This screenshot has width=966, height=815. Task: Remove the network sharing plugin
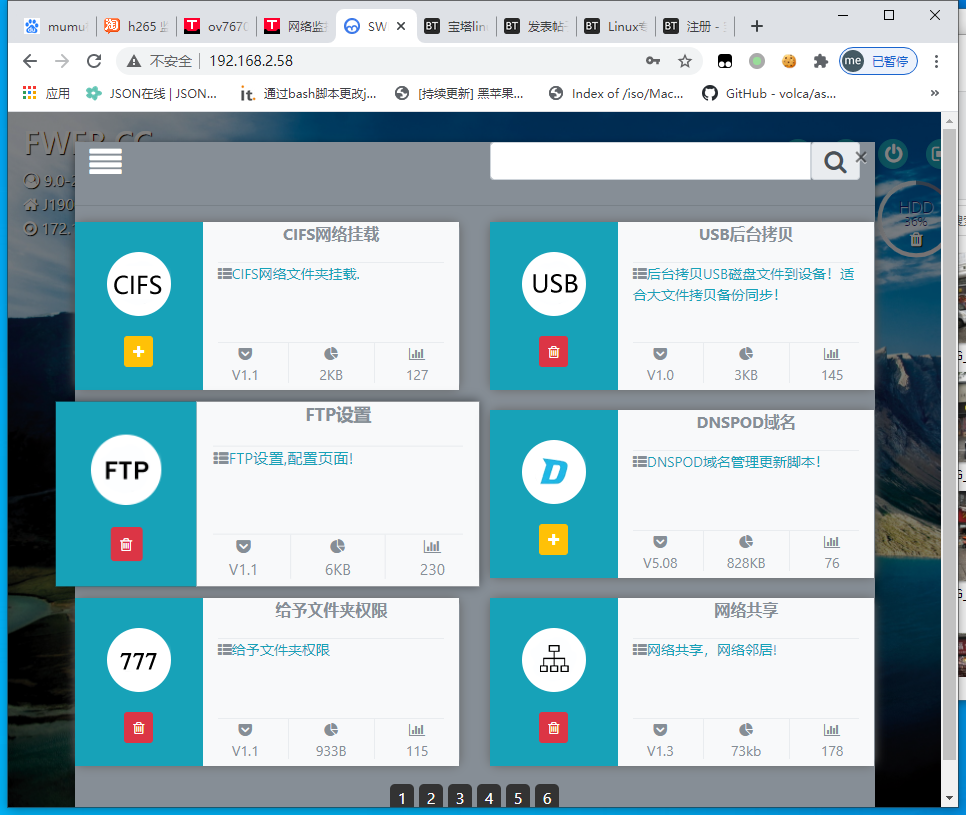(x=553, y=727)
